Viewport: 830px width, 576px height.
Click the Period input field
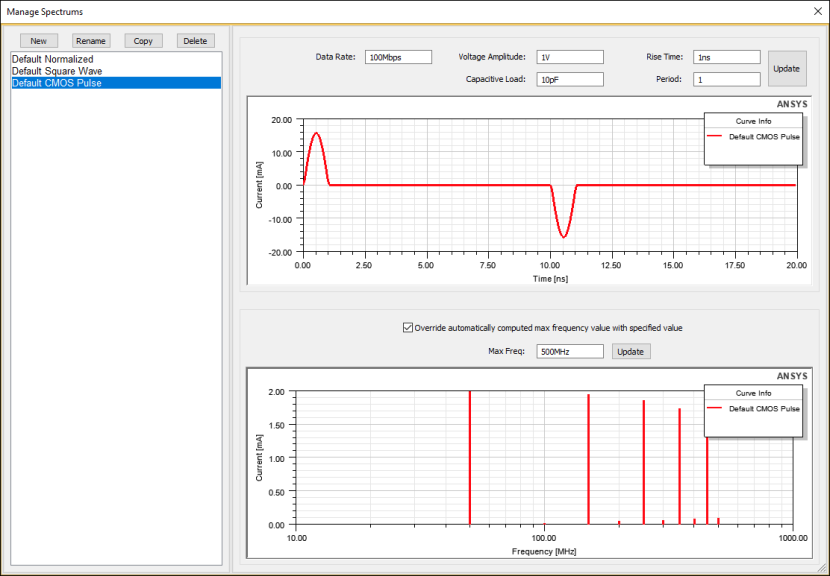727,79
